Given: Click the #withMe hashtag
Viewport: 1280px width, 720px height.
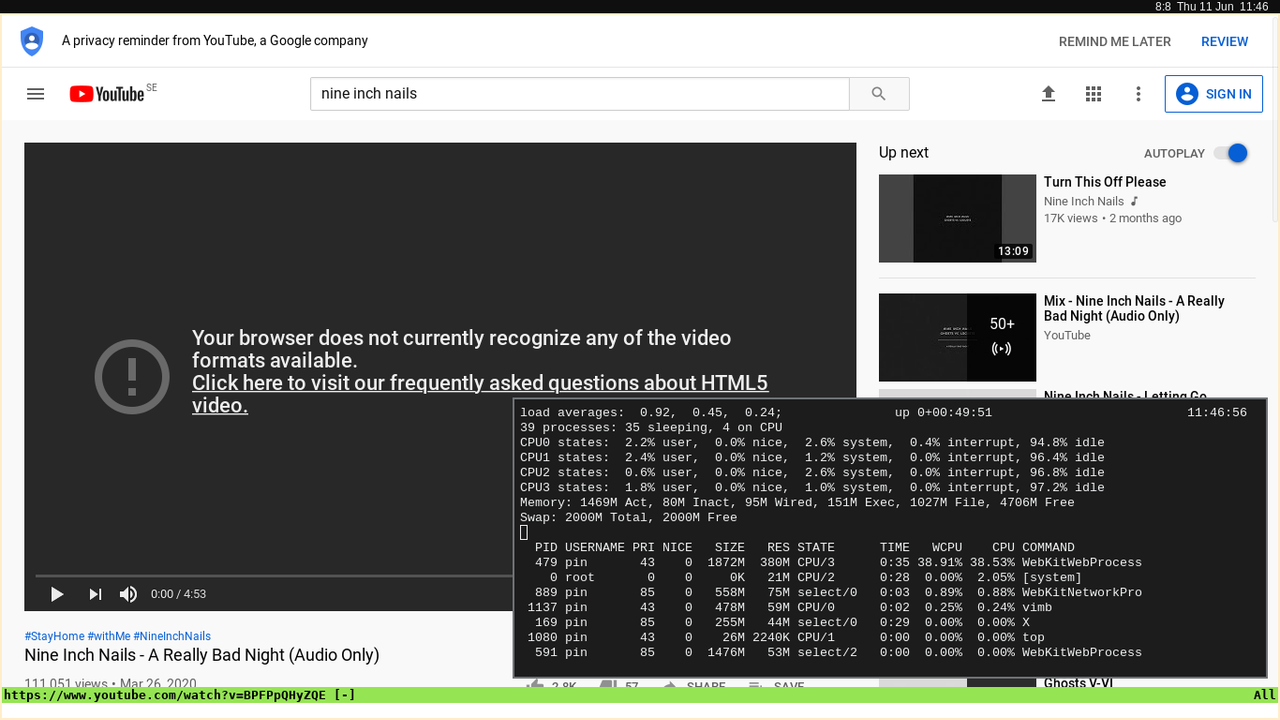Looking at the screenshot, I should click(x=109, y=636).
